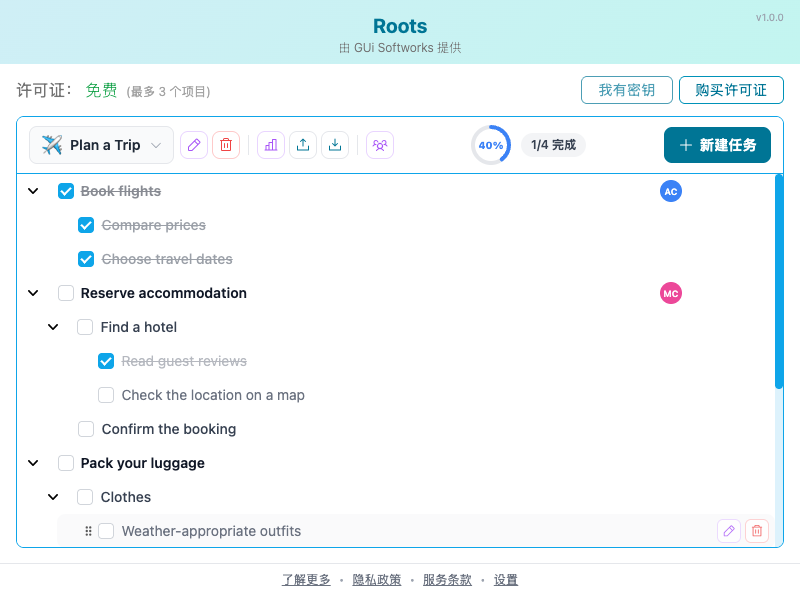Click the import download icon
This screenshot has width=800, height=600.
tap(335, 145)
